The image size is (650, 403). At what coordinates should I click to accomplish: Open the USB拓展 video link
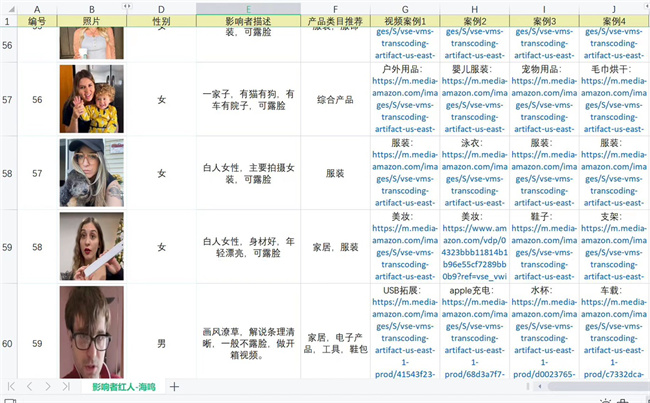point(405,338)
